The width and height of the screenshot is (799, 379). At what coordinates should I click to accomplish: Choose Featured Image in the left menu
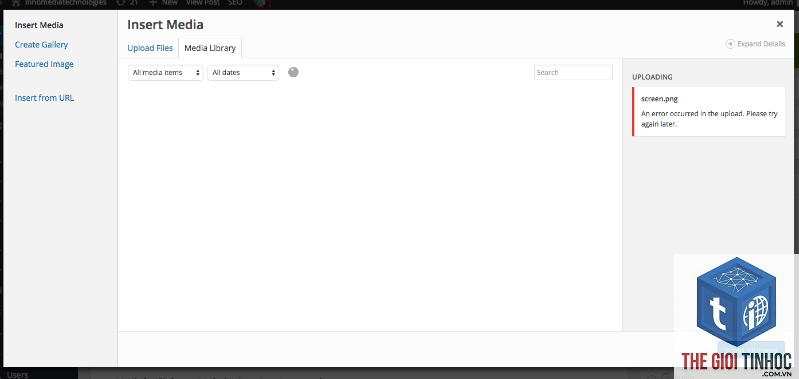click(44, 64)
